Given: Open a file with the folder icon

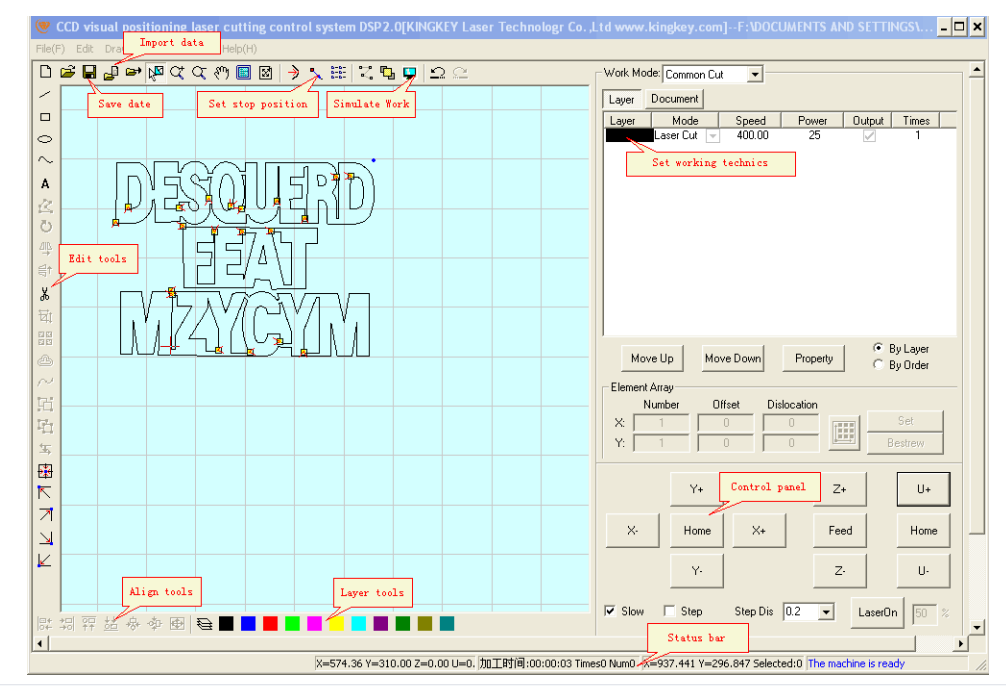Looking at the screenshot, I should (67, 72).
